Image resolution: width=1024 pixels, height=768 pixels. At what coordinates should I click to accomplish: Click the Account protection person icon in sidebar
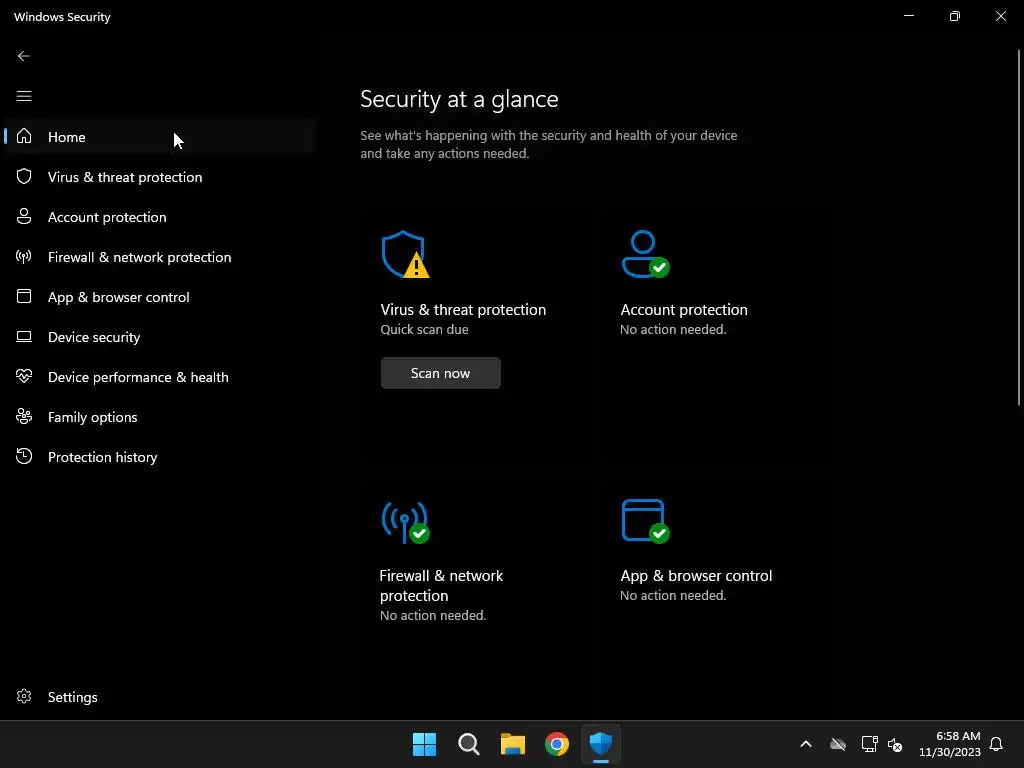pos(24,216)
